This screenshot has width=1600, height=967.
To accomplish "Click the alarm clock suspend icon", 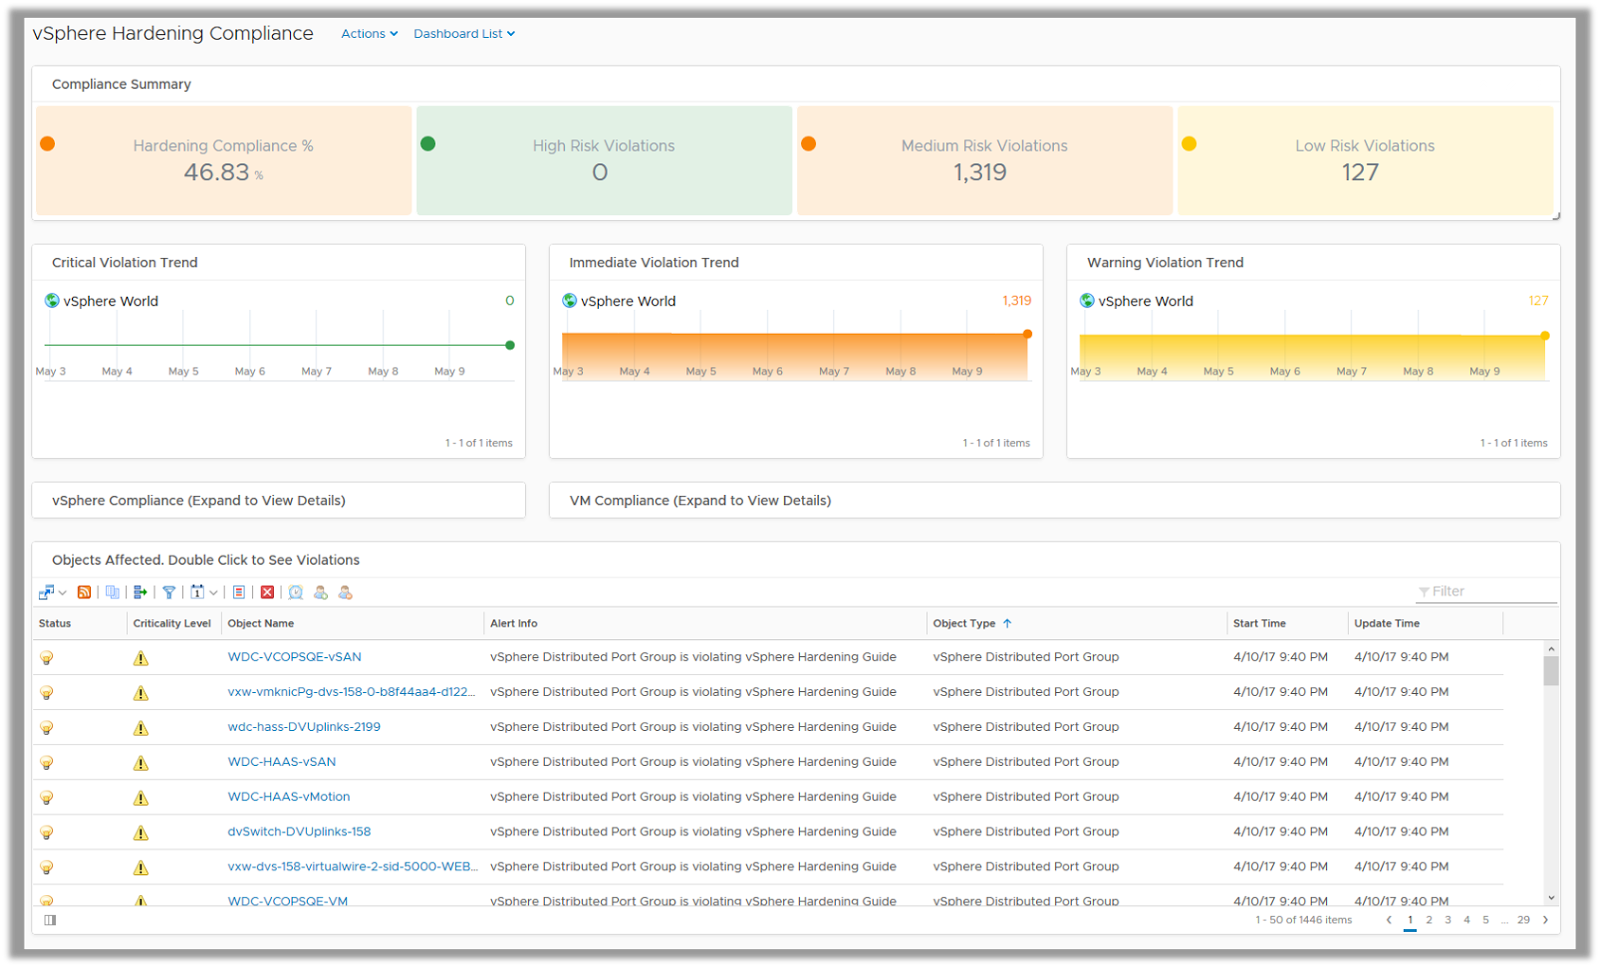I will 296,592.
